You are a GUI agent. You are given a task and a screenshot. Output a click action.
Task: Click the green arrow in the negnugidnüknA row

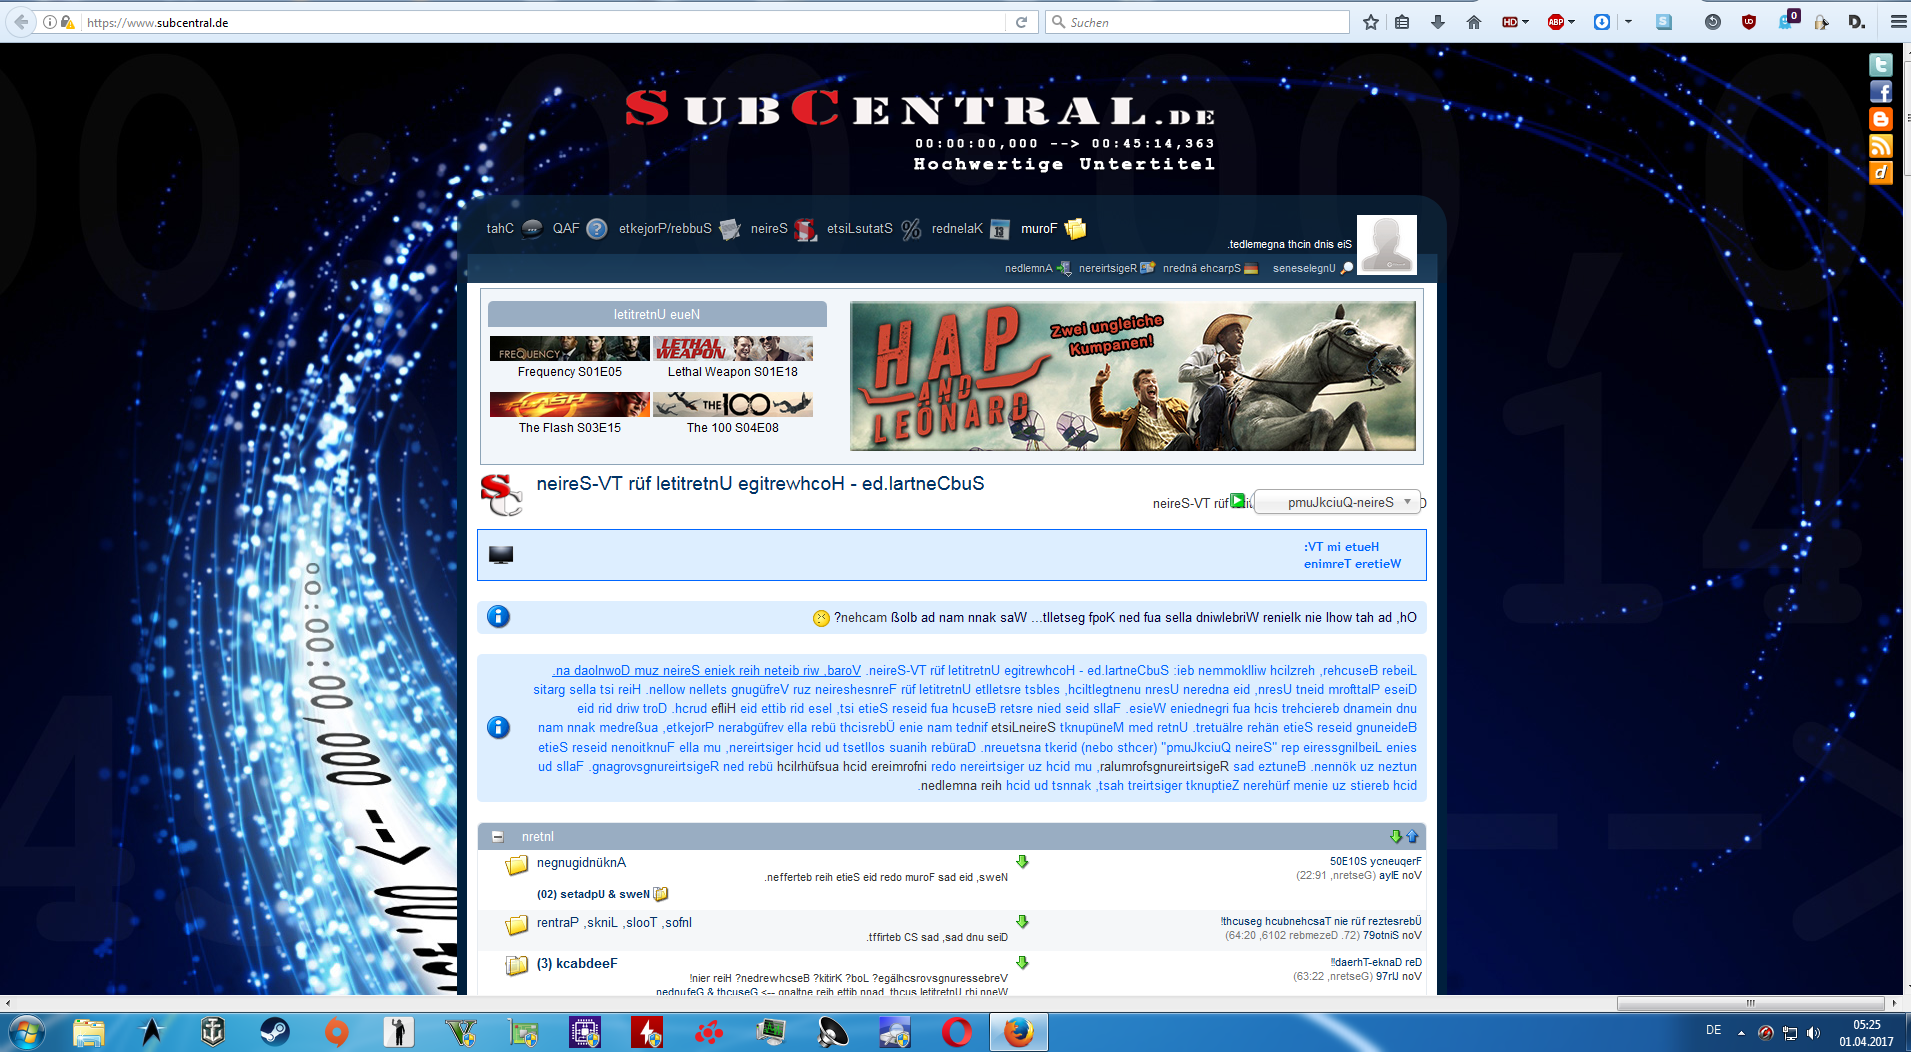coord(1022,861)
